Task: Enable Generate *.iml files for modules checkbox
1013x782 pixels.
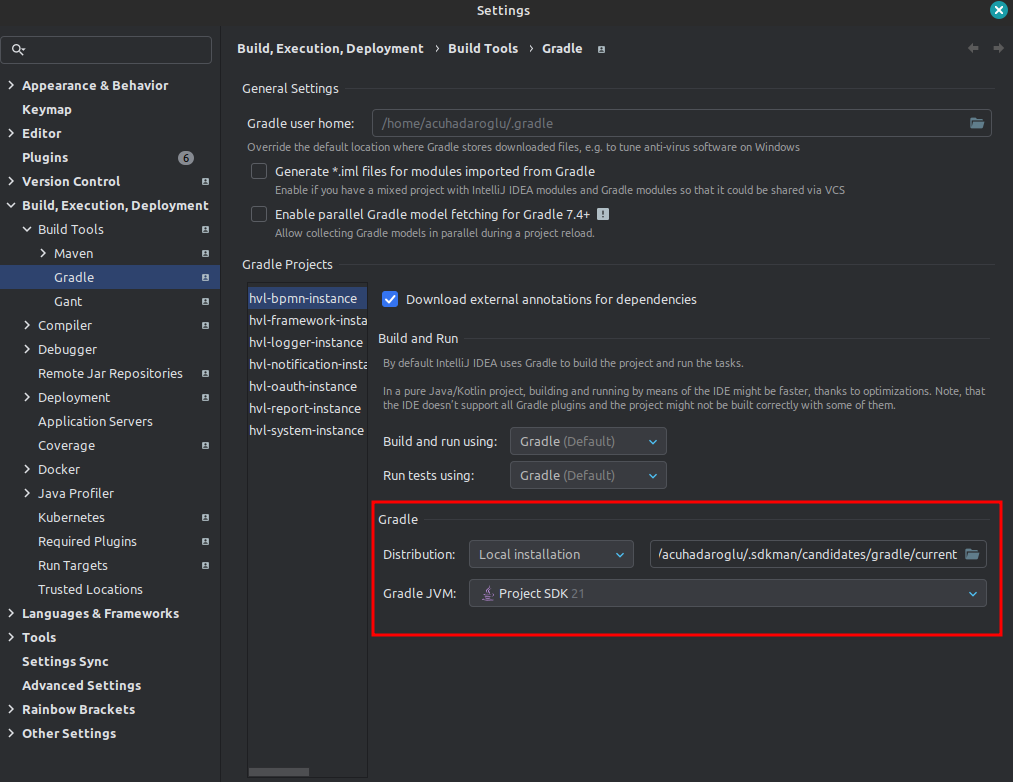Action: pyautogui.click(x=259, y=171)
